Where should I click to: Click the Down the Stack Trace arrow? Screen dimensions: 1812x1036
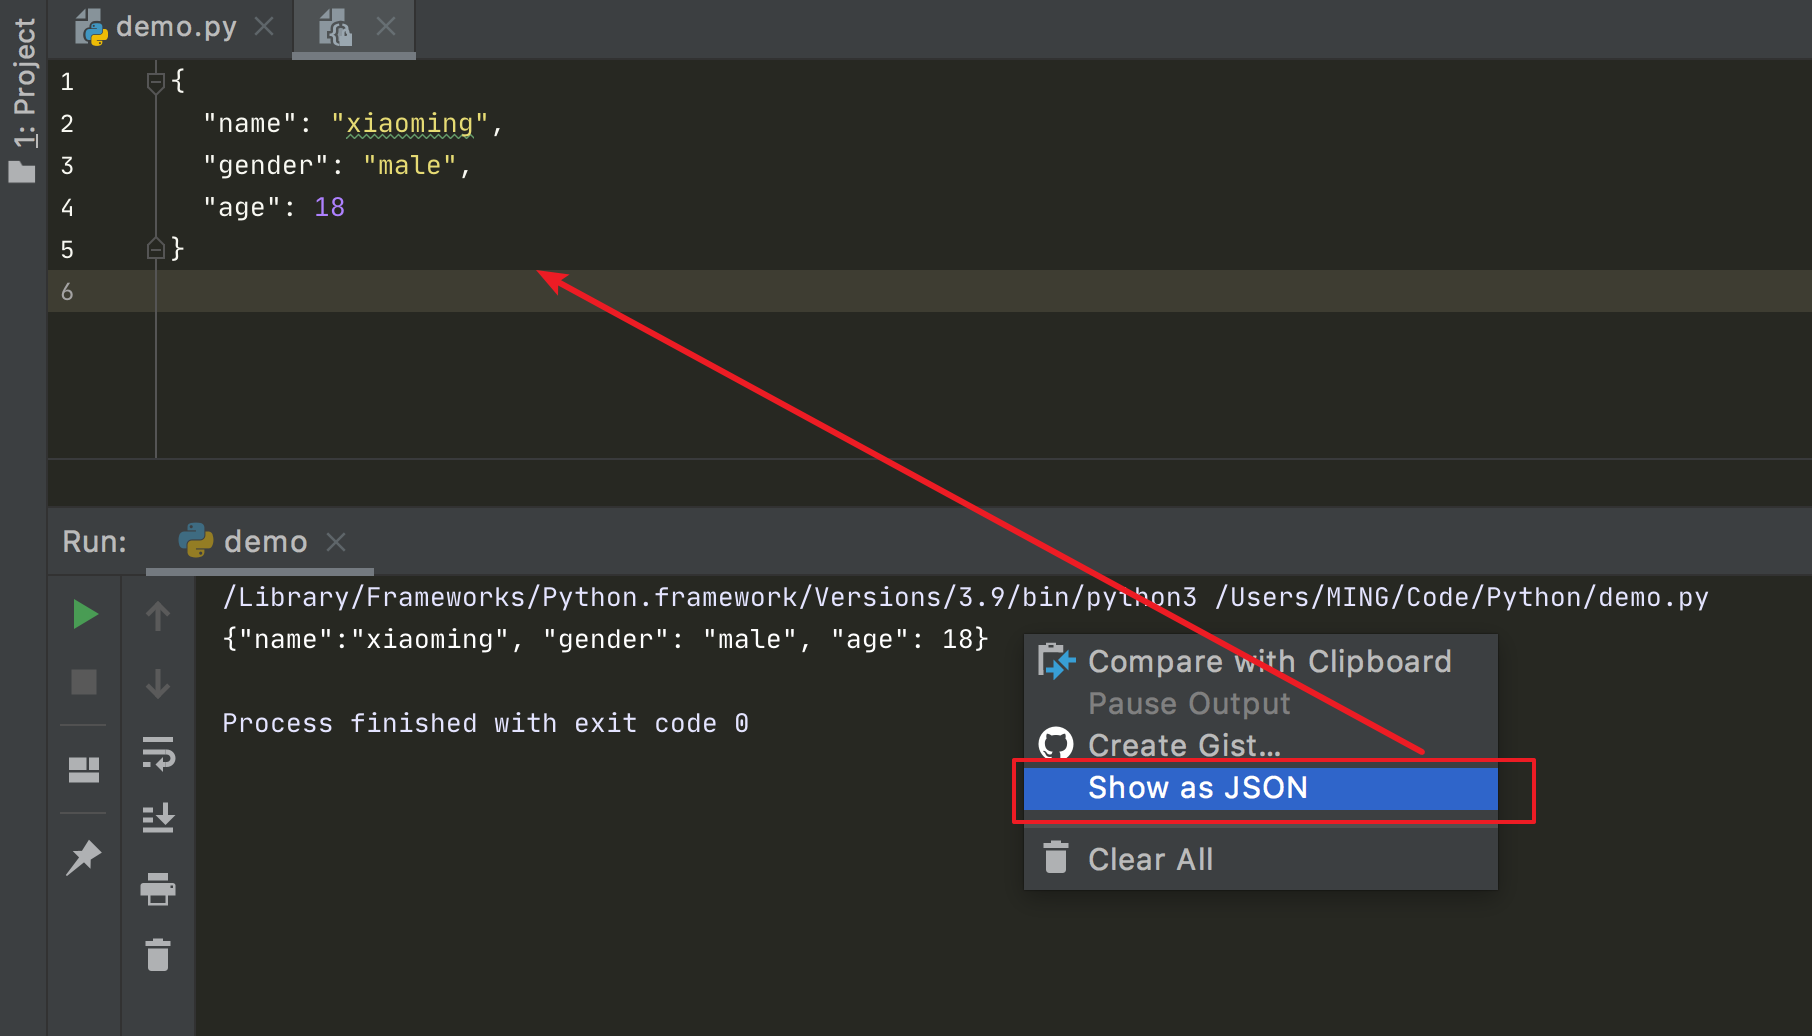pos(158,684)
